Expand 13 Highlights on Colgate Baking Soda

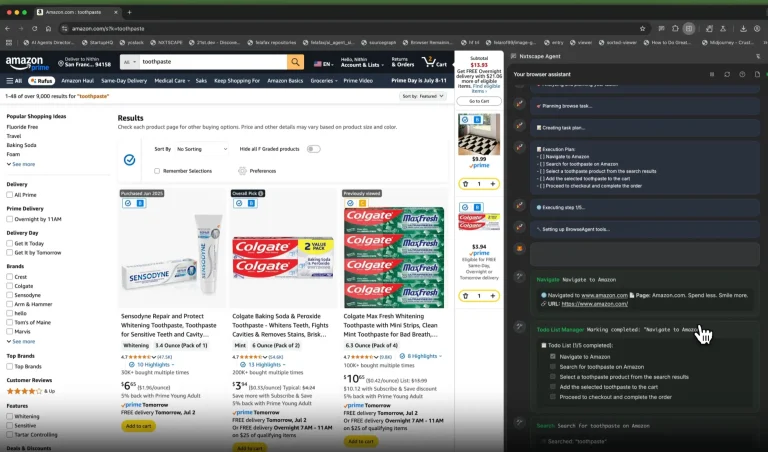pyautogui.click(x=265, y=365)
